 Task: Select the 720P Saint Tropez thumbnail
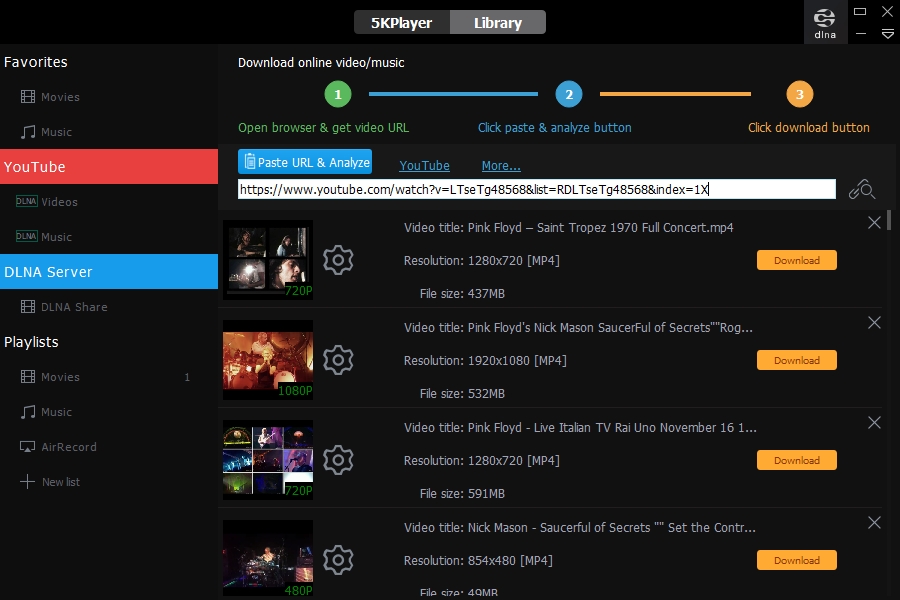point(268,260)
